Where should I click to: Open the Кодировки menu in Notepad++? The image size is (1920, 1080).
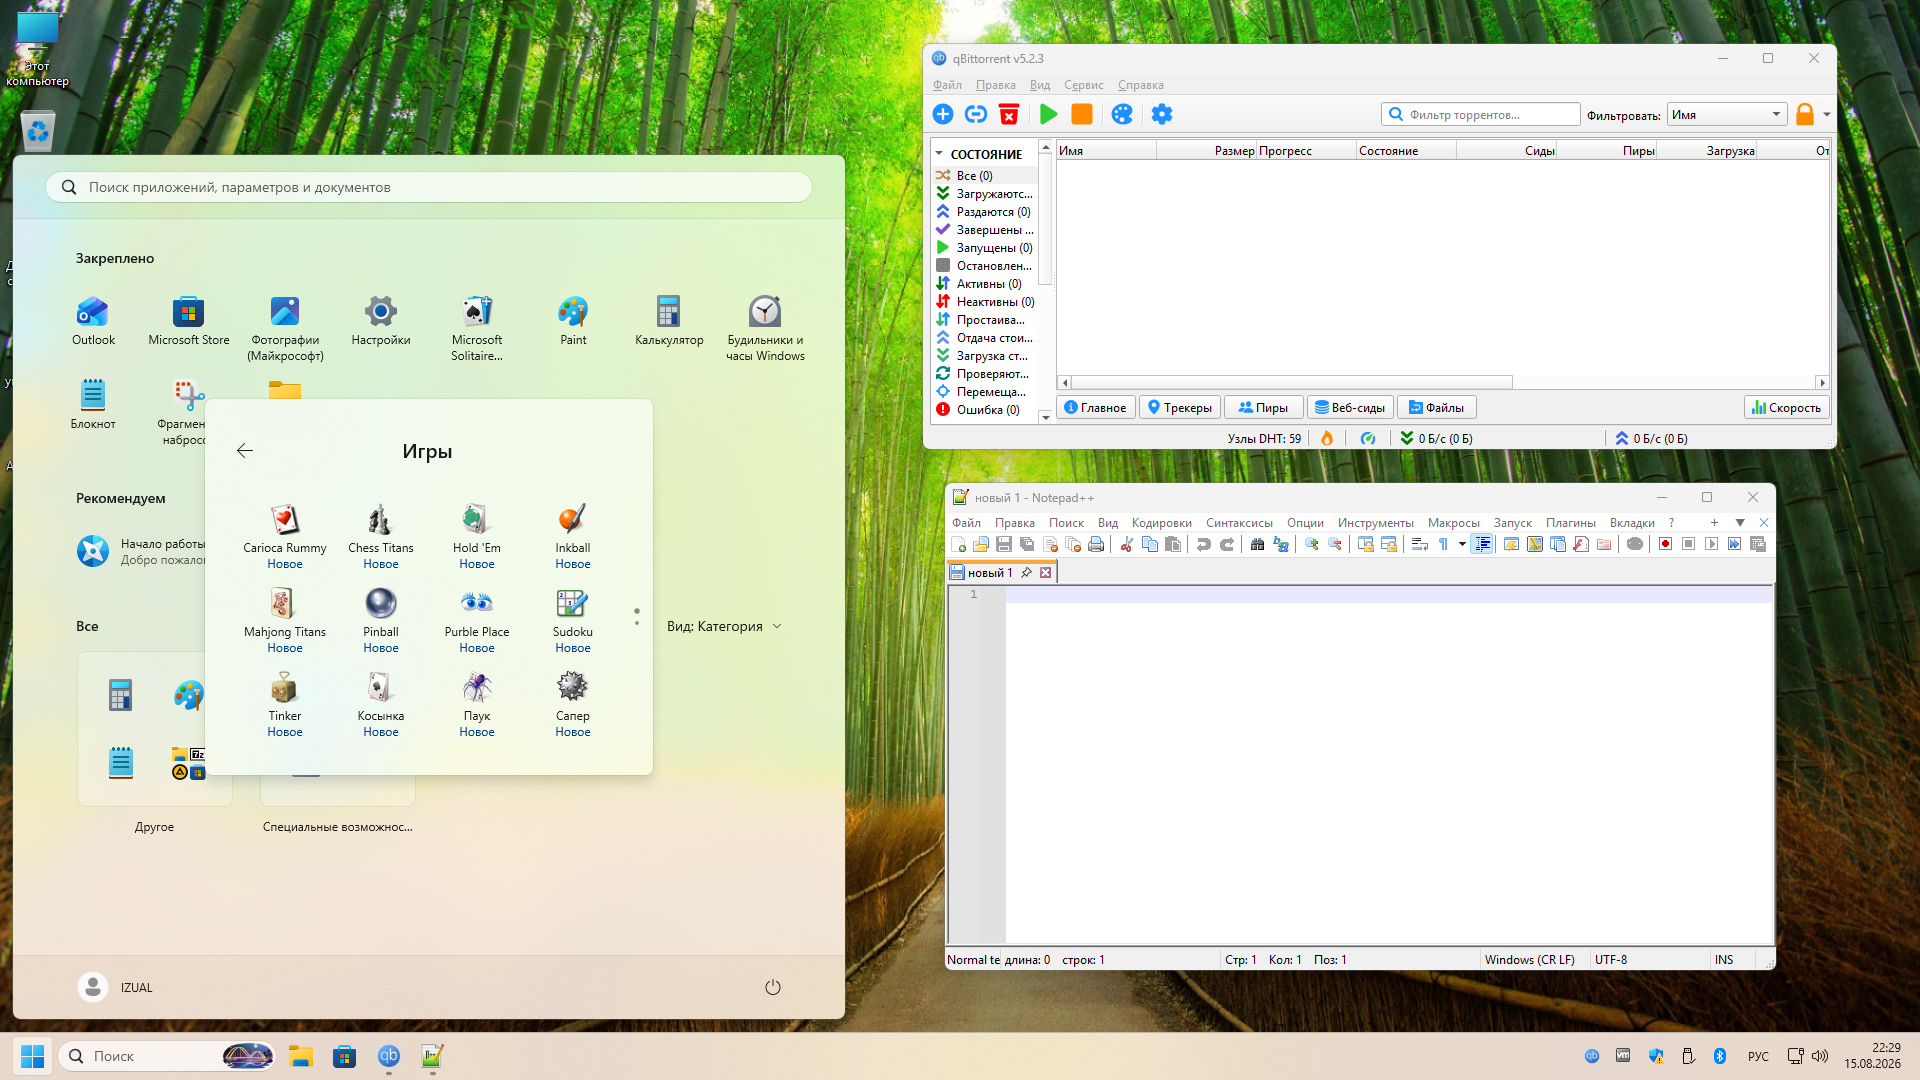(1161, 523)
